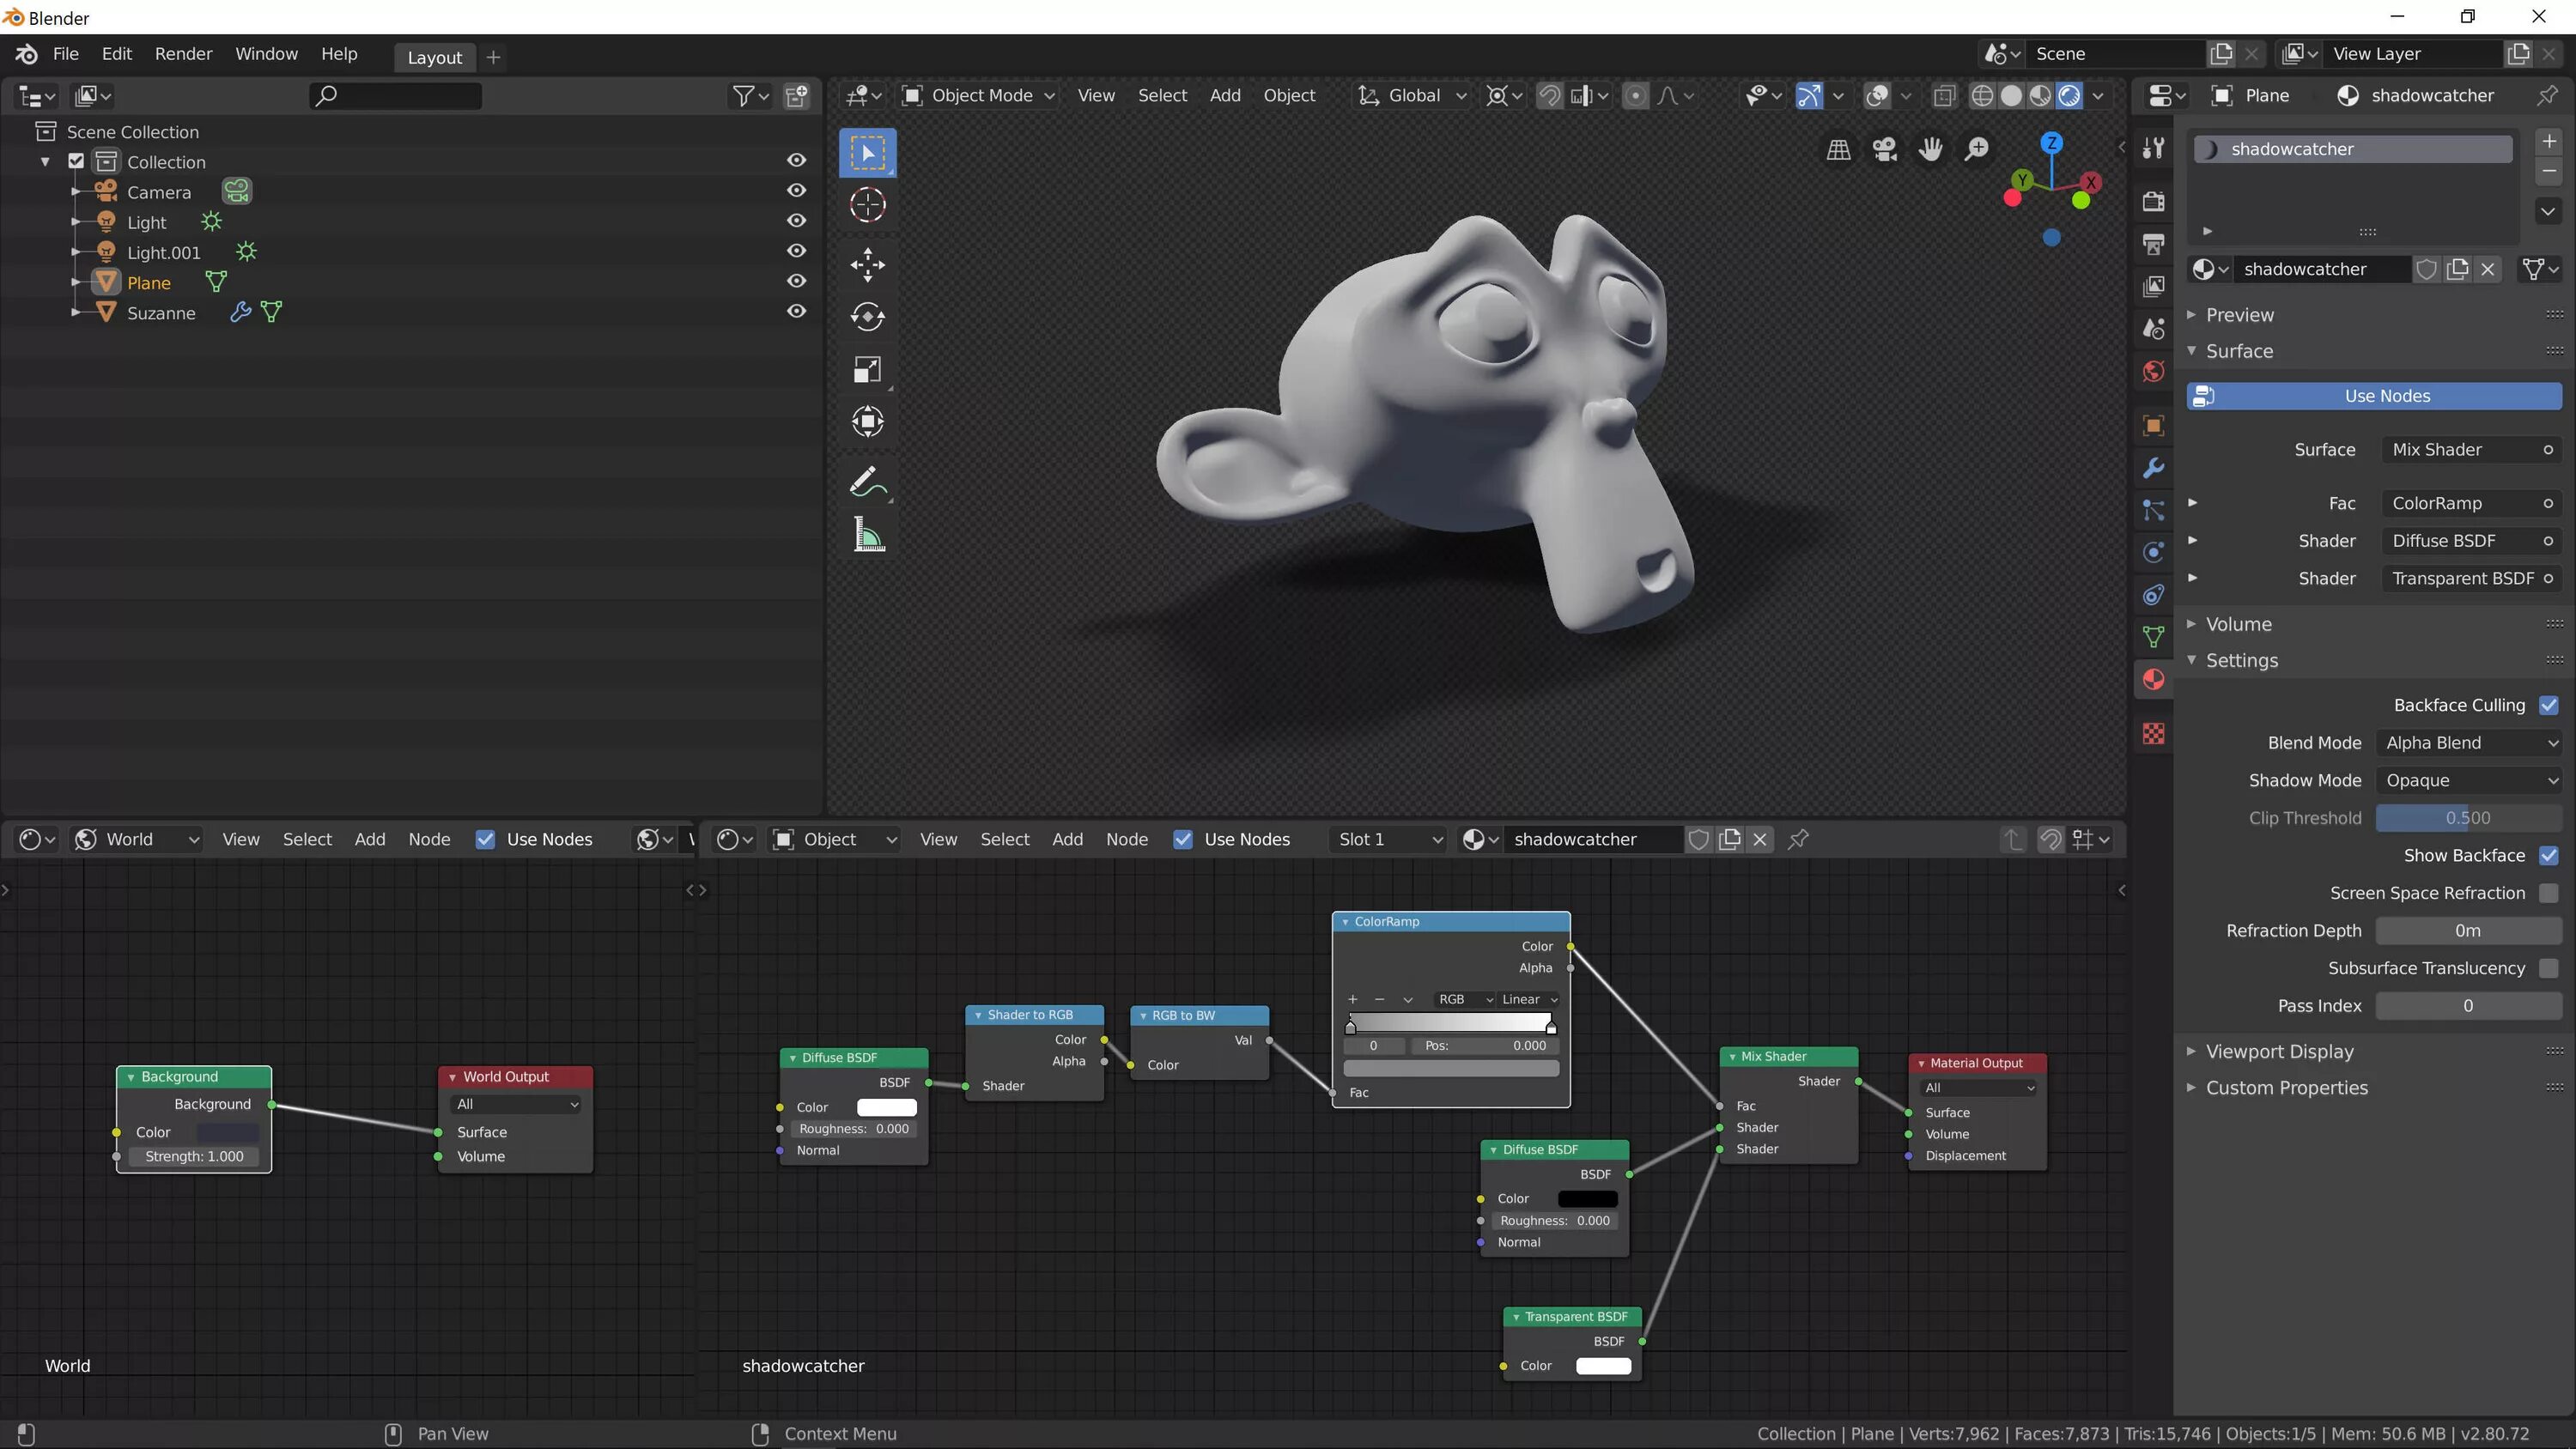Toggle camera view icon in viewport
This screenshot has height=1449, width=2576.
click(1884, 150)
